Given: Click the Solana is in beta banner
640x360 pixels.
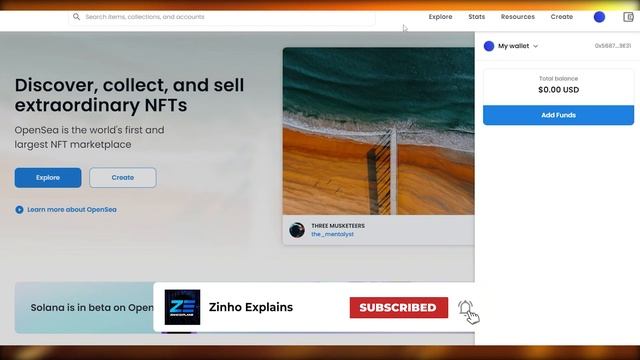Looking at the screenshot, I should pos(84,307).
